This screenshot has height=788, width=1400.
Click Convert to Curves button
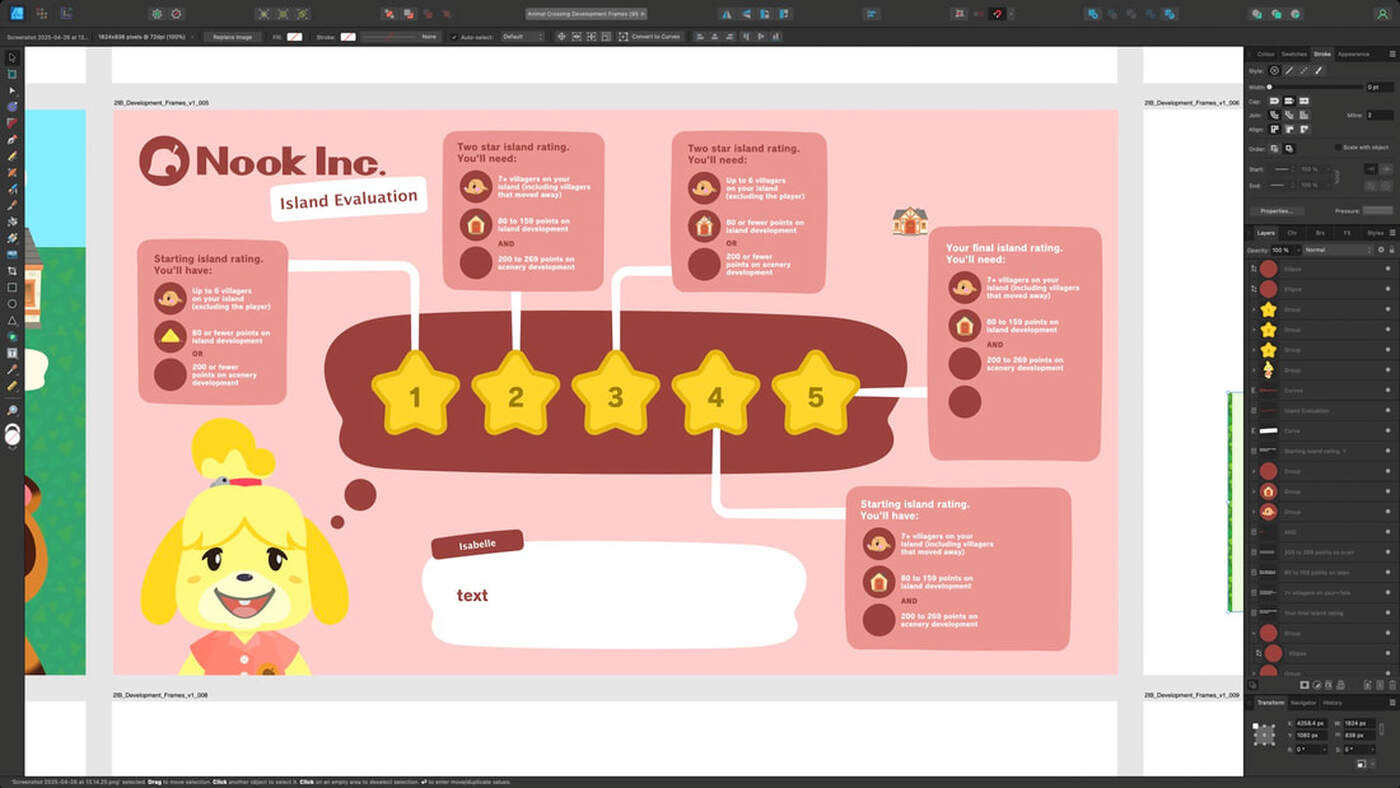pyautogui.click(x=650, y=36)
